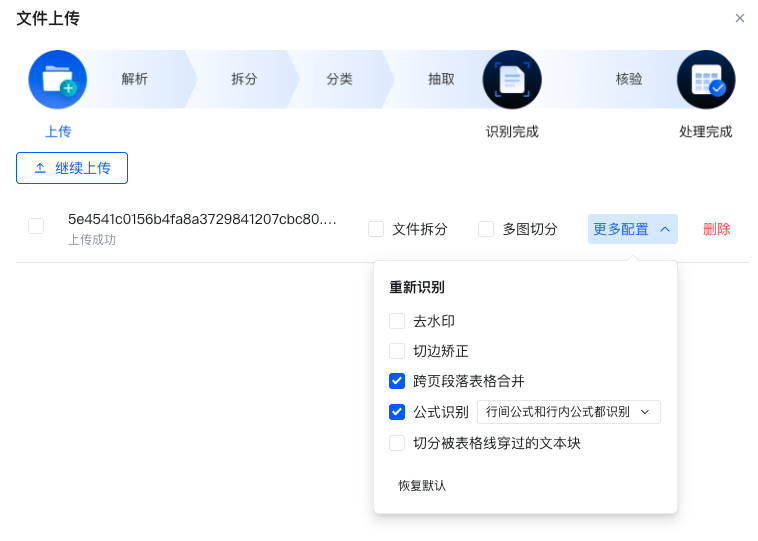Click the 分类 step in progress bar
The width and height of the screenshot is (758, 541).
tap(339, 79)
